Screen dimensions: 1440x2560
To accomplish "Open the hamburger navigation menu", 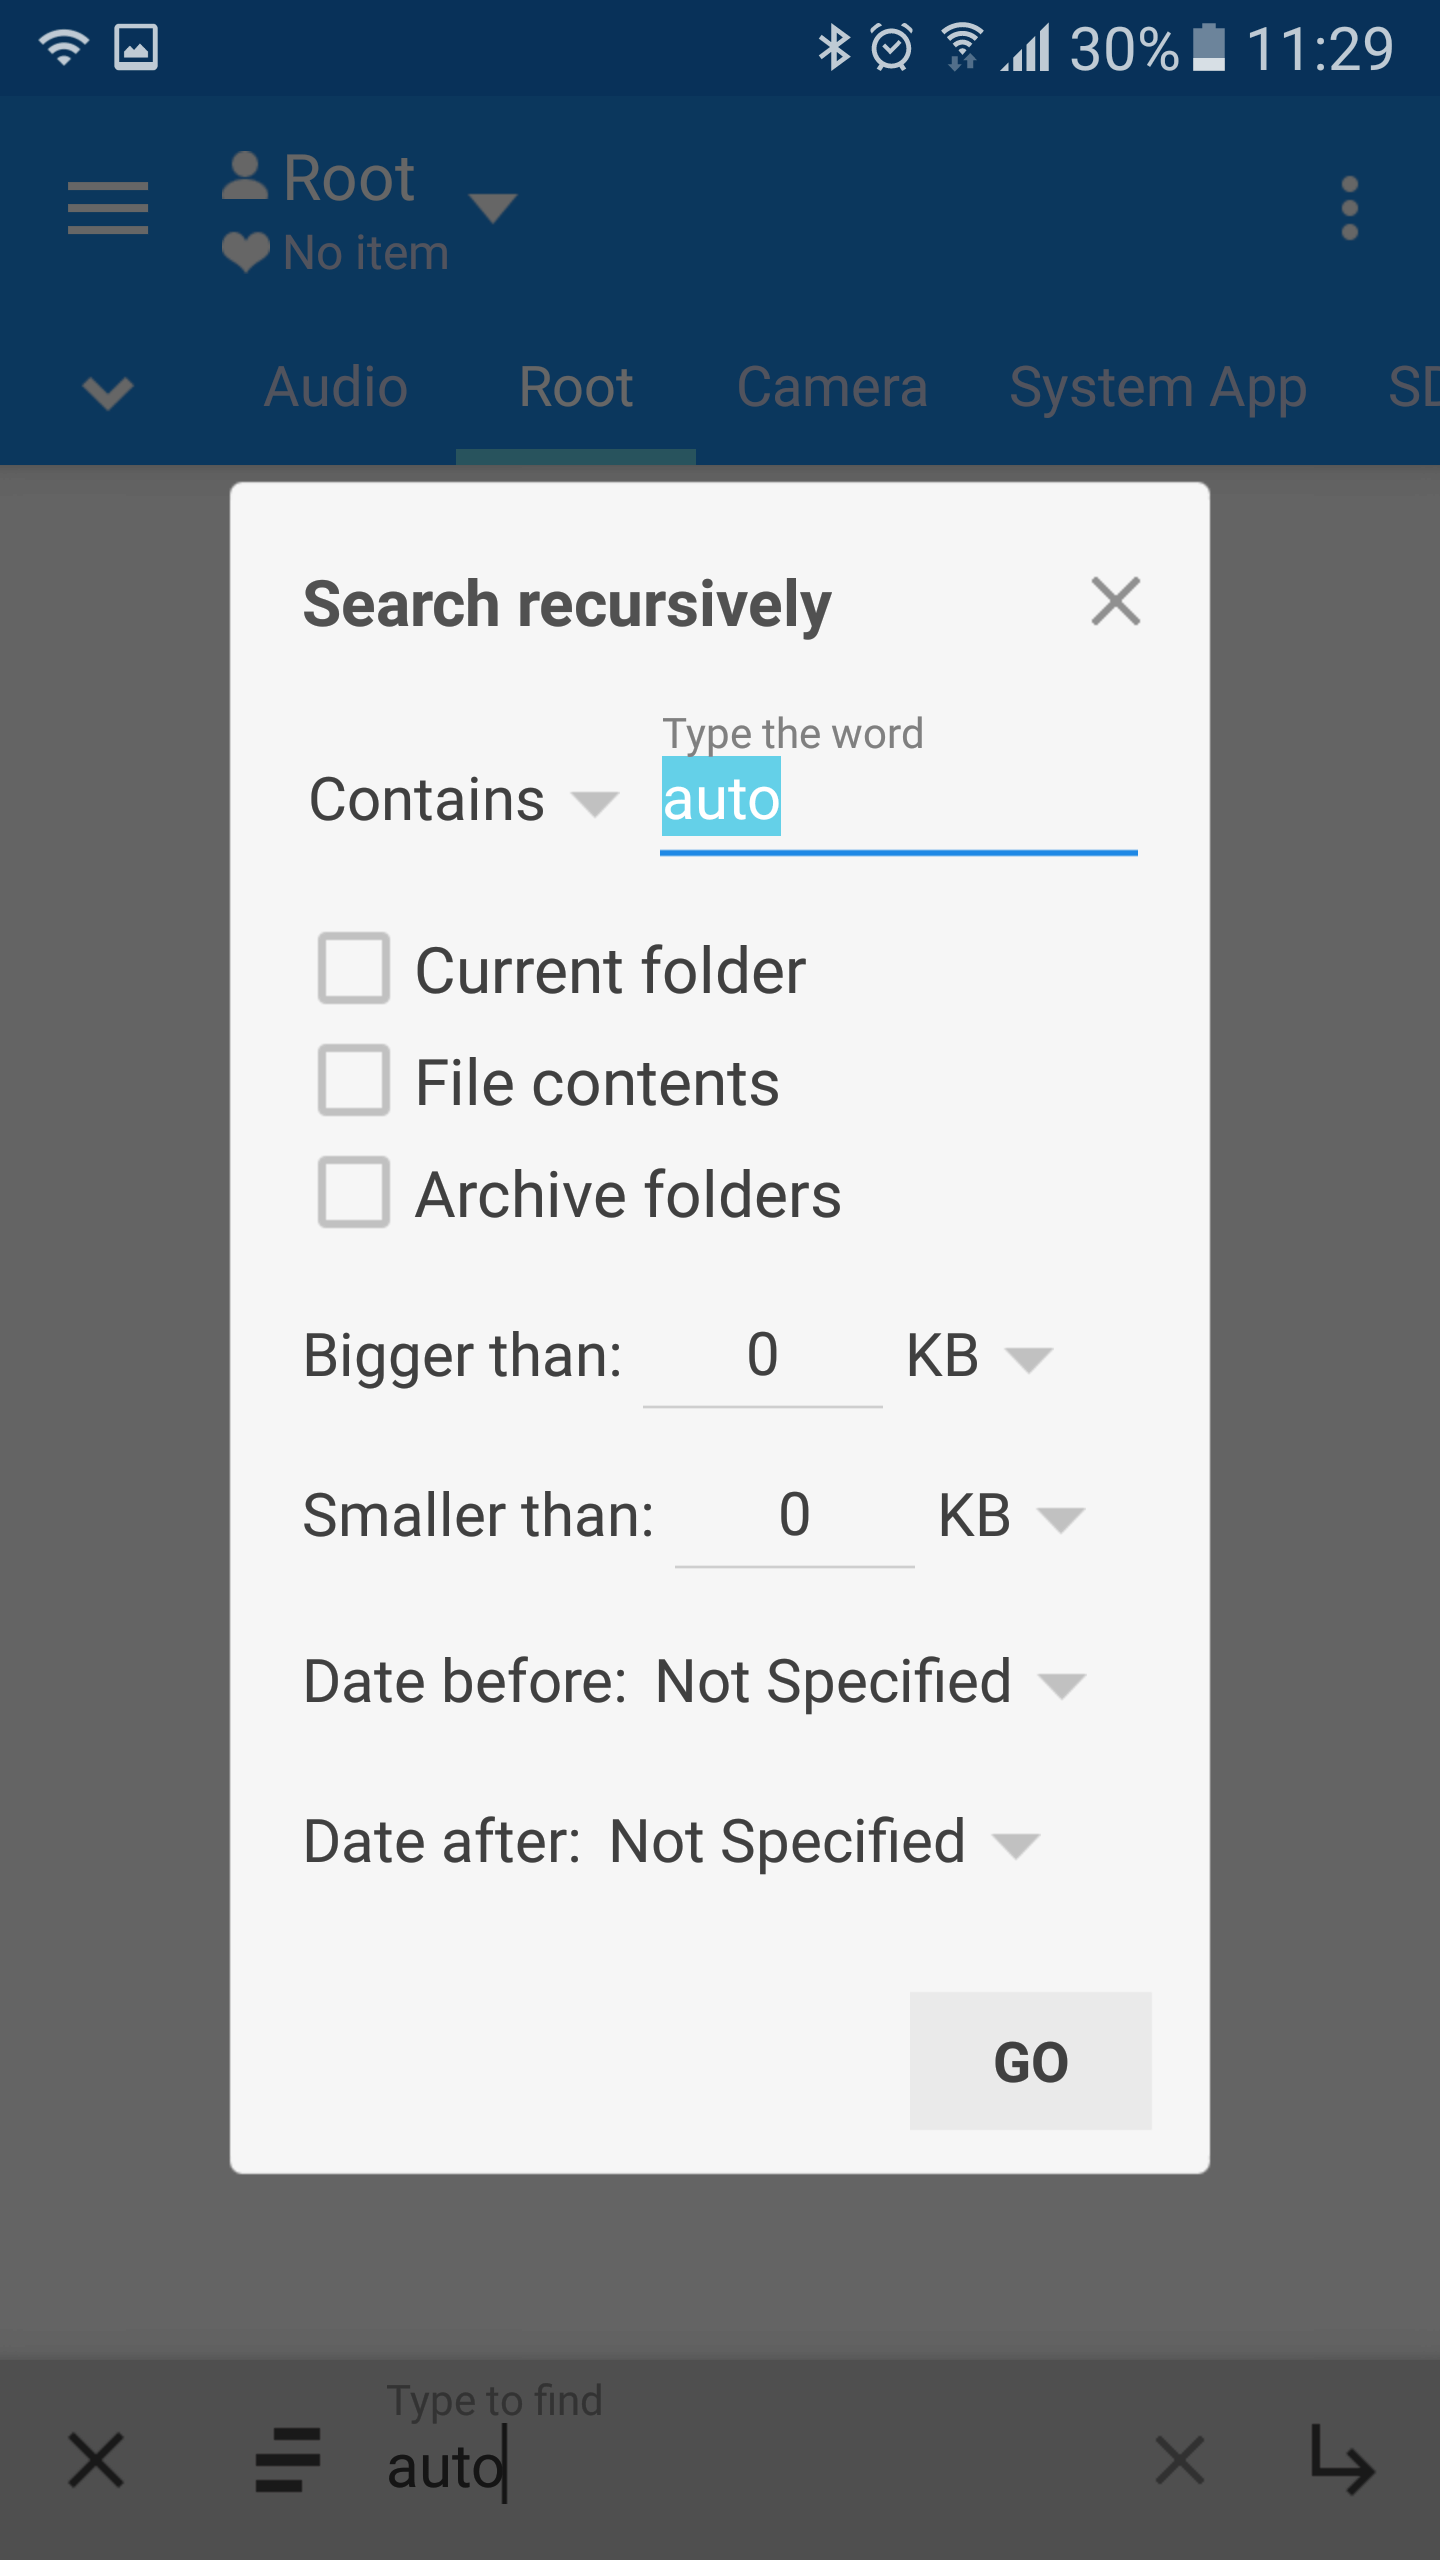I will tap(108, 208).
